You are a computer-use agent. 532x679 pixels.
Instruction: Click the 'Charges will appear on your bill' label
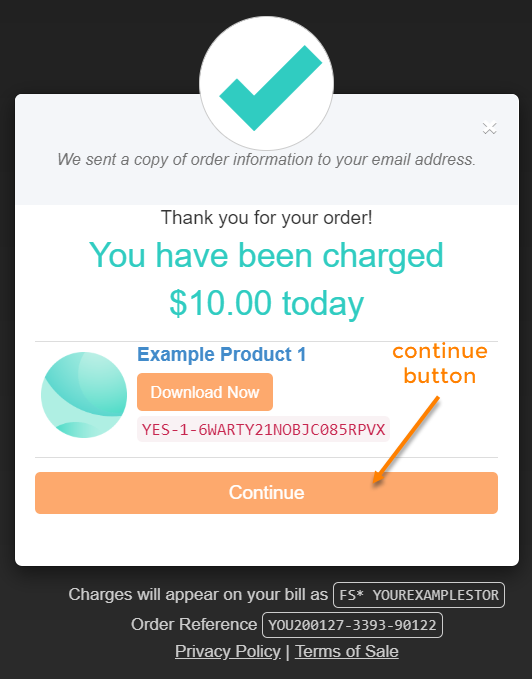point(198,594)
